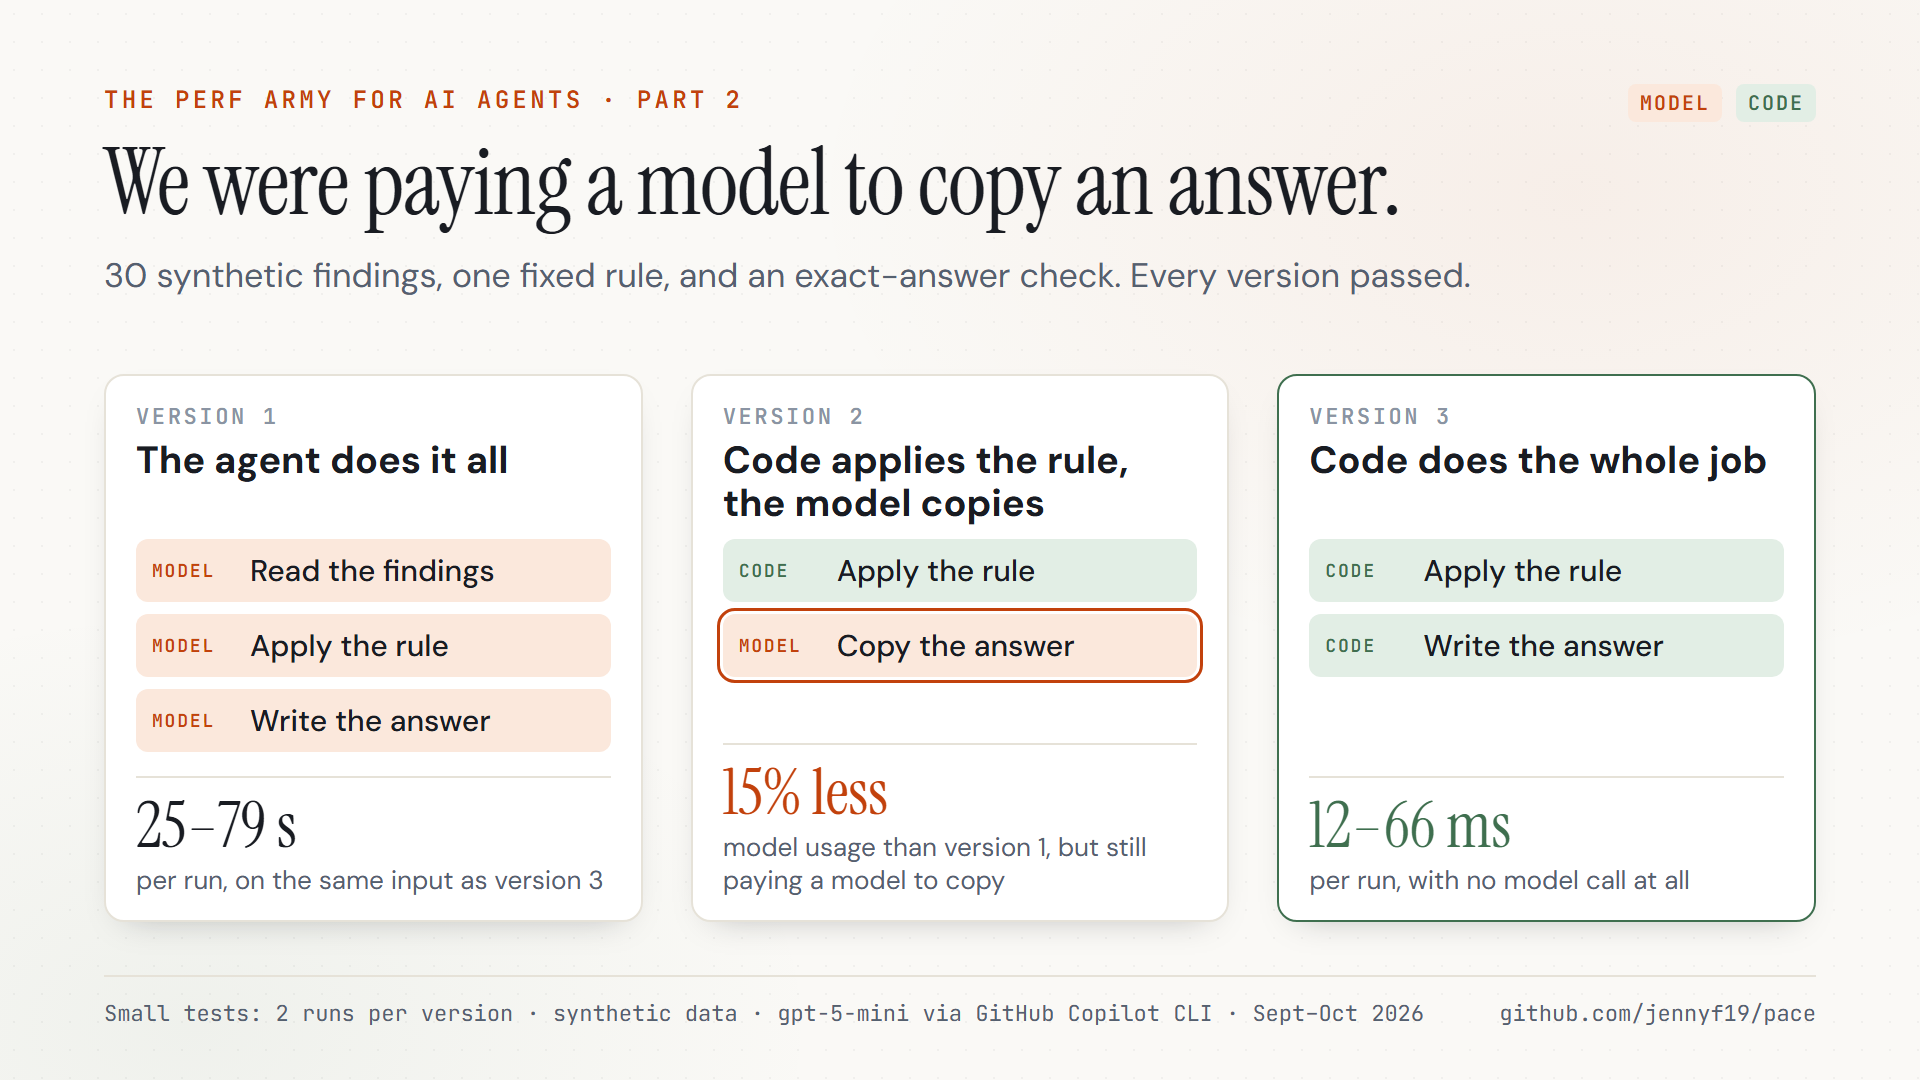Click the '12–66 ms' timing value
1920x1080 pixels.
click(x=1410, y=826)
